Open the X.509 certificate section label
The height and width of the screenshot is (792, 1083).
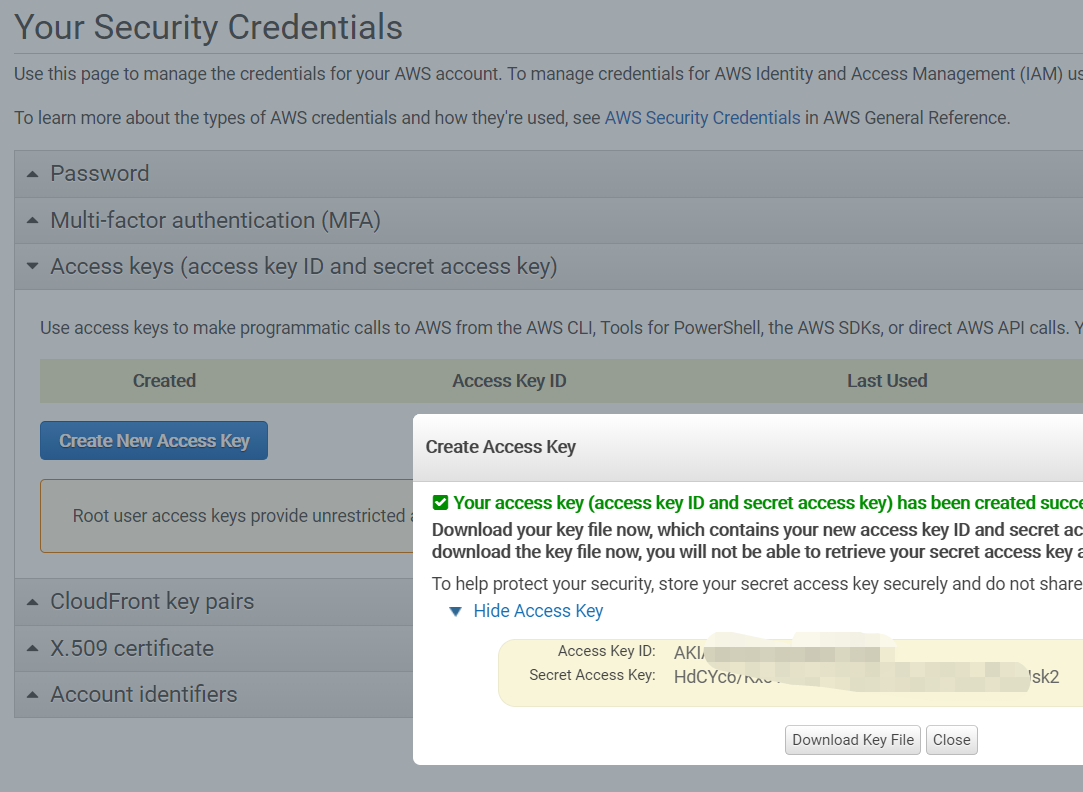[x=132, y=648]
